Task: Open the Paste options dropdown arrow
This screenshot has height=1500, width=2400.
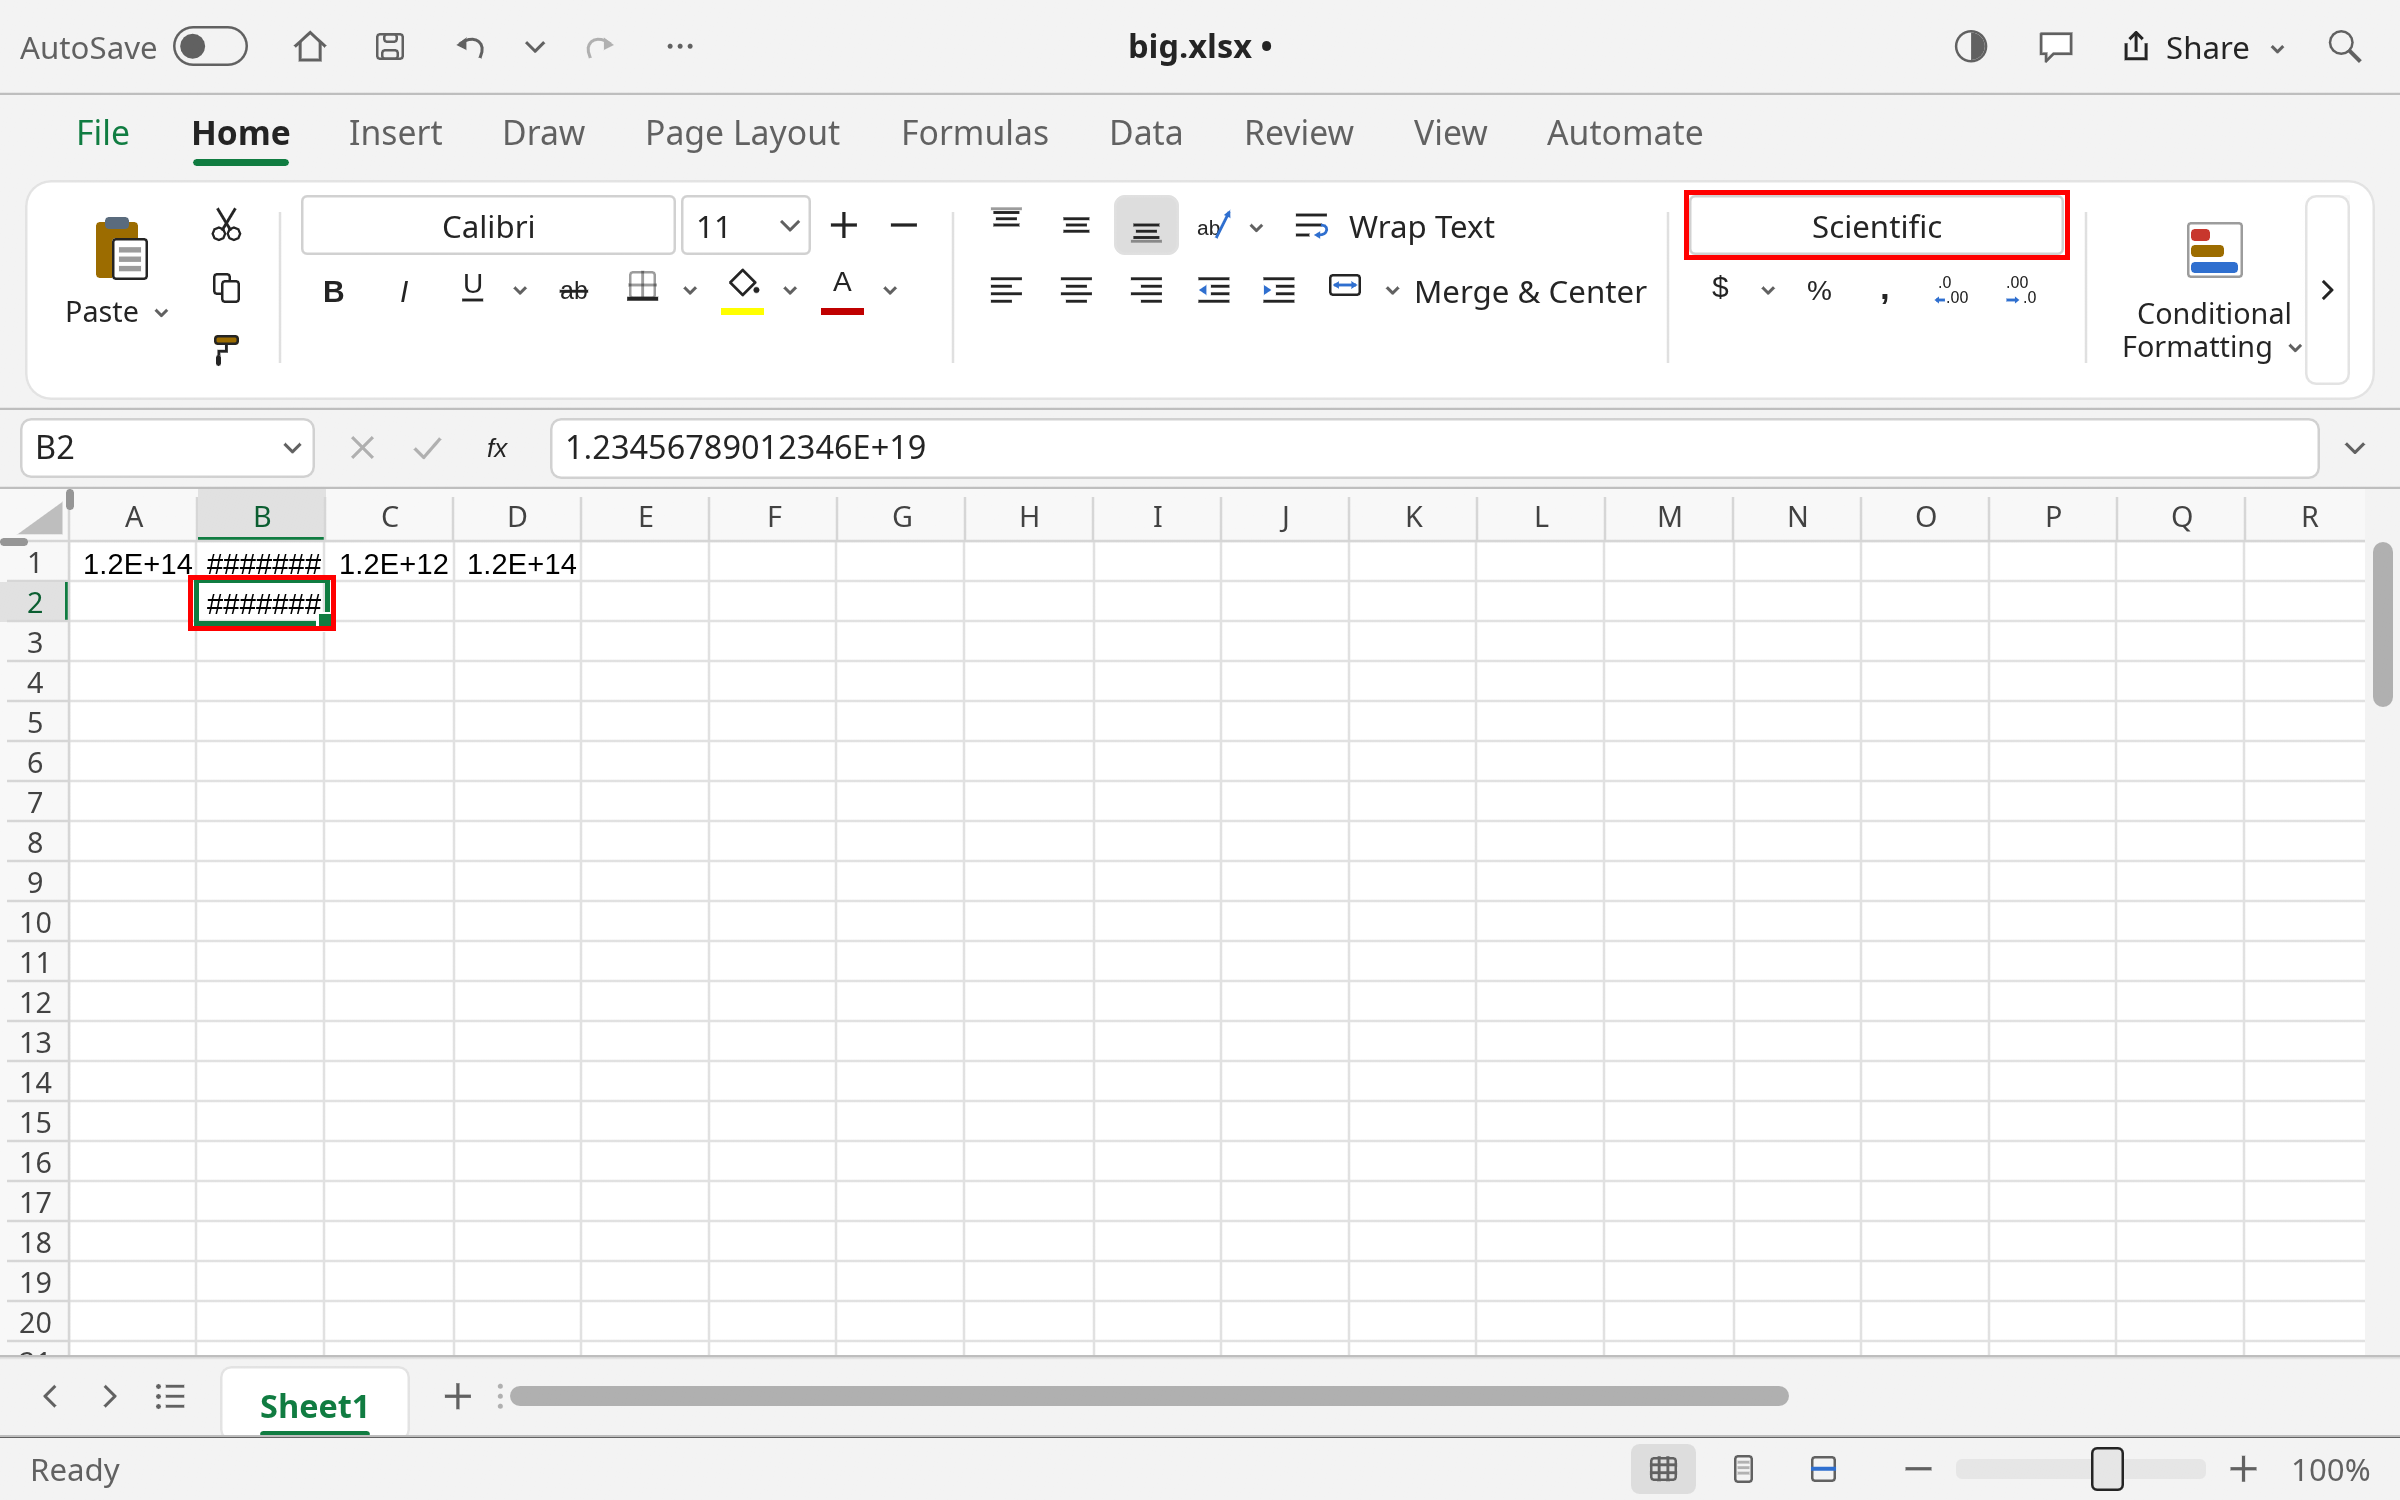Action: click(x=162, y=313)
